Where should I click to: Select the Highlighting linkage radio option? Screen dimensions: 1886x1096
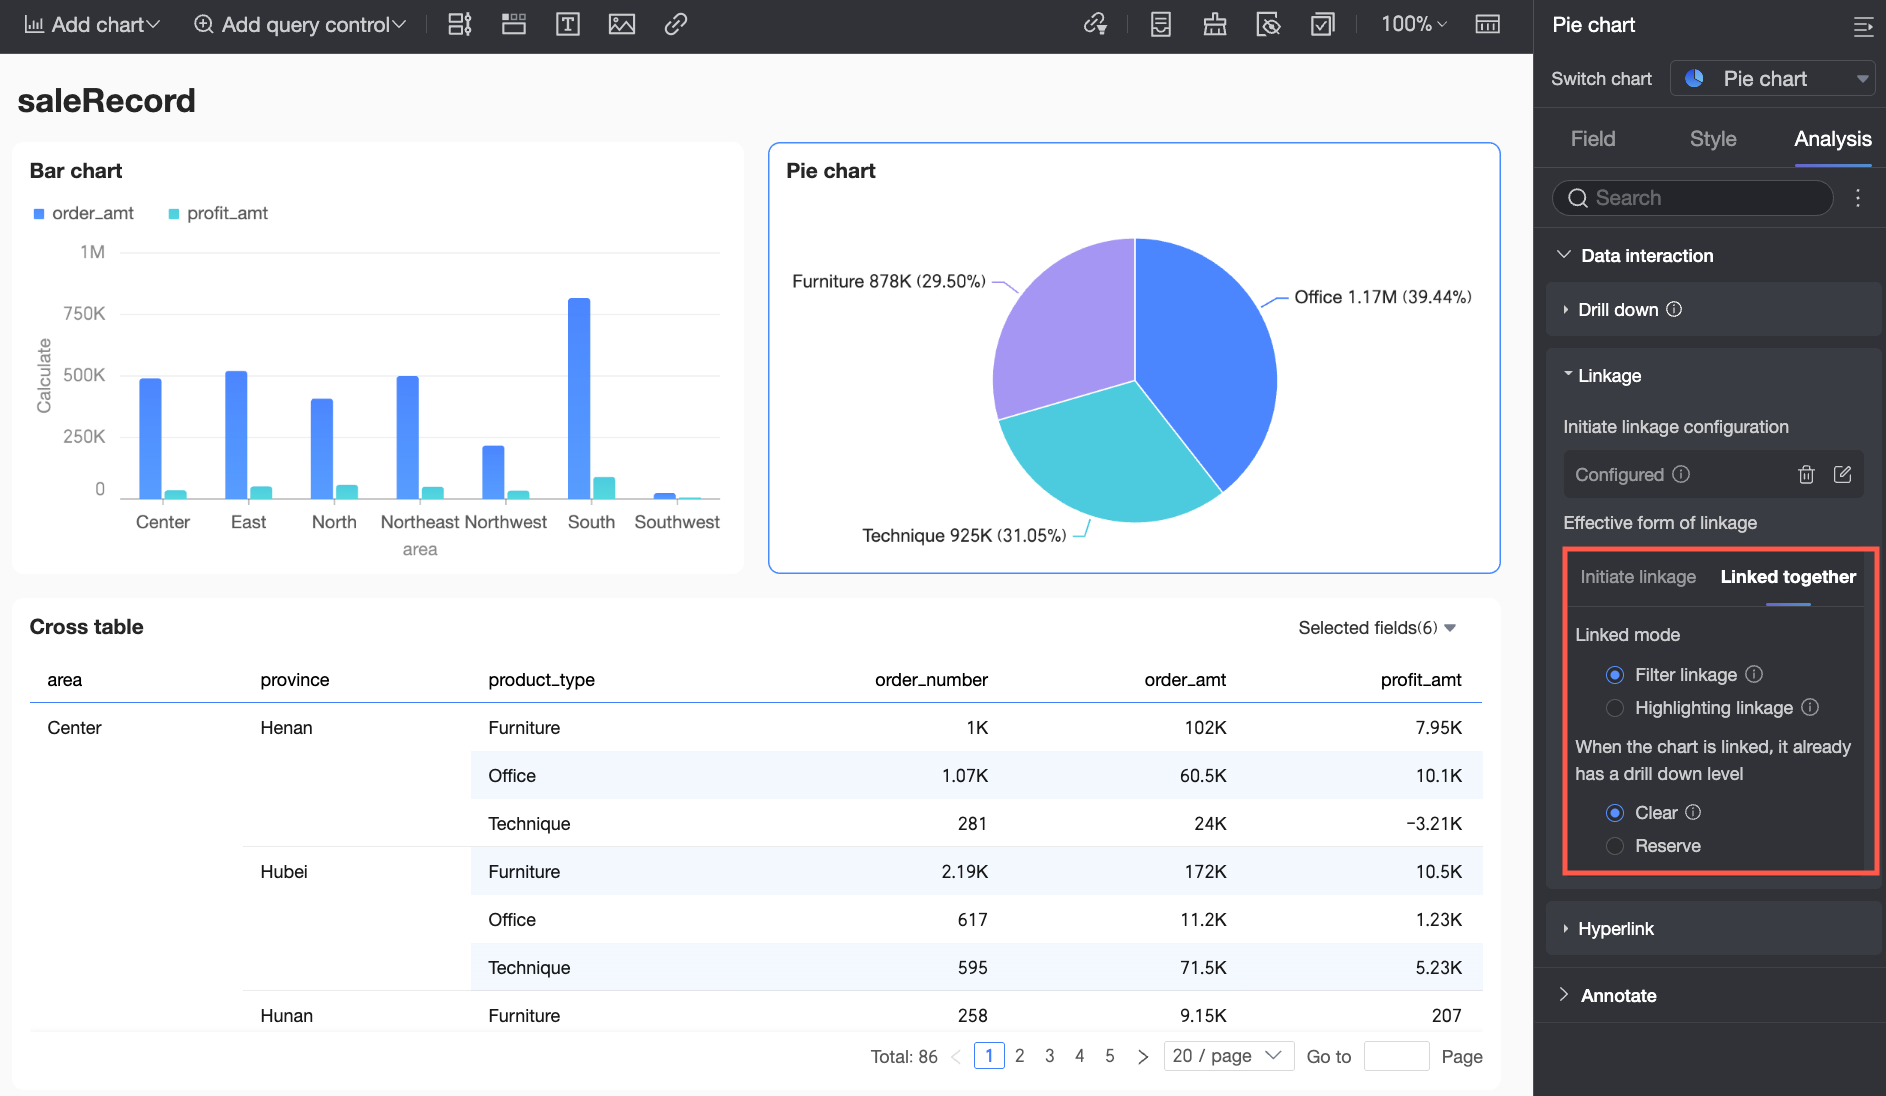1614,708
